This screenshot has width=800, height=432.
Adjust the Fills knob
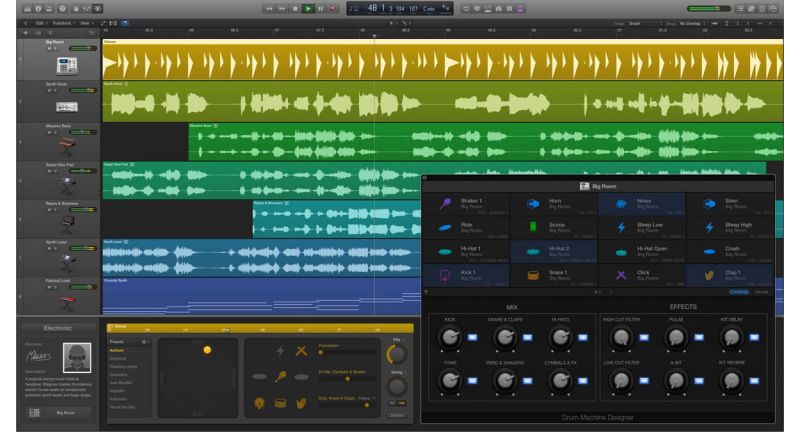click(x=396, y=354)
